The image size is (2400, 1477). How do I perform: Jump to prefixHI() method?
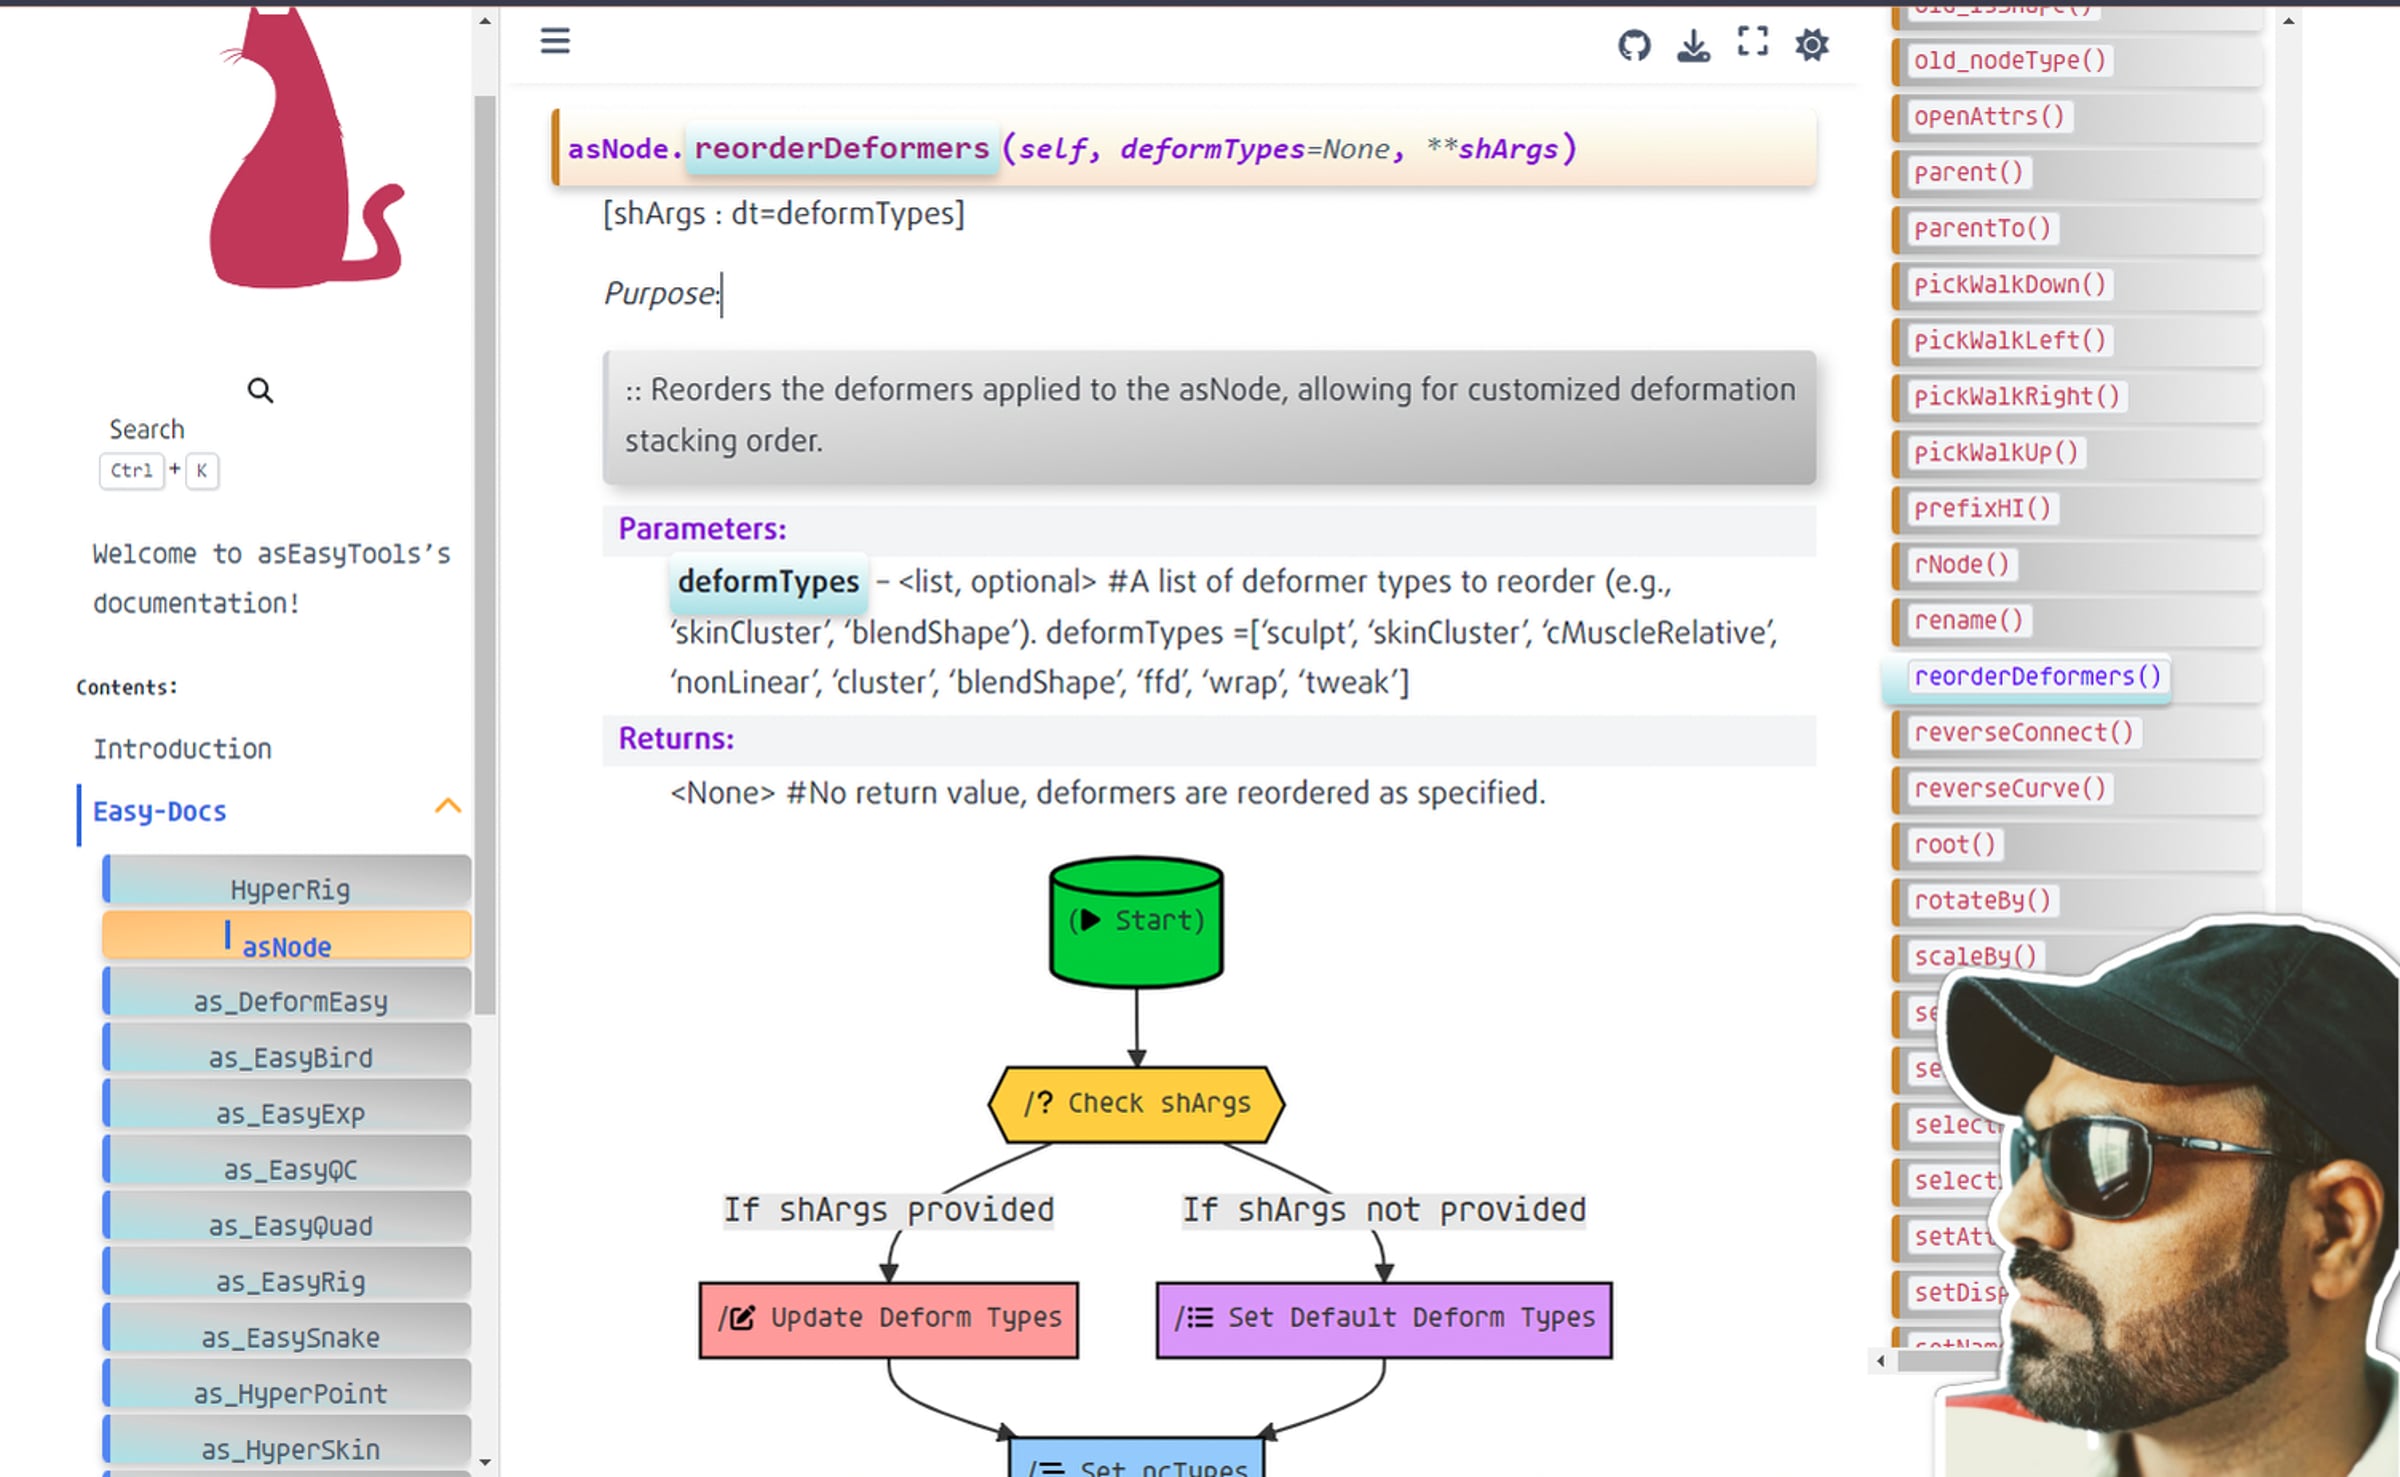pyautogui.click(x=1982, y=508)
